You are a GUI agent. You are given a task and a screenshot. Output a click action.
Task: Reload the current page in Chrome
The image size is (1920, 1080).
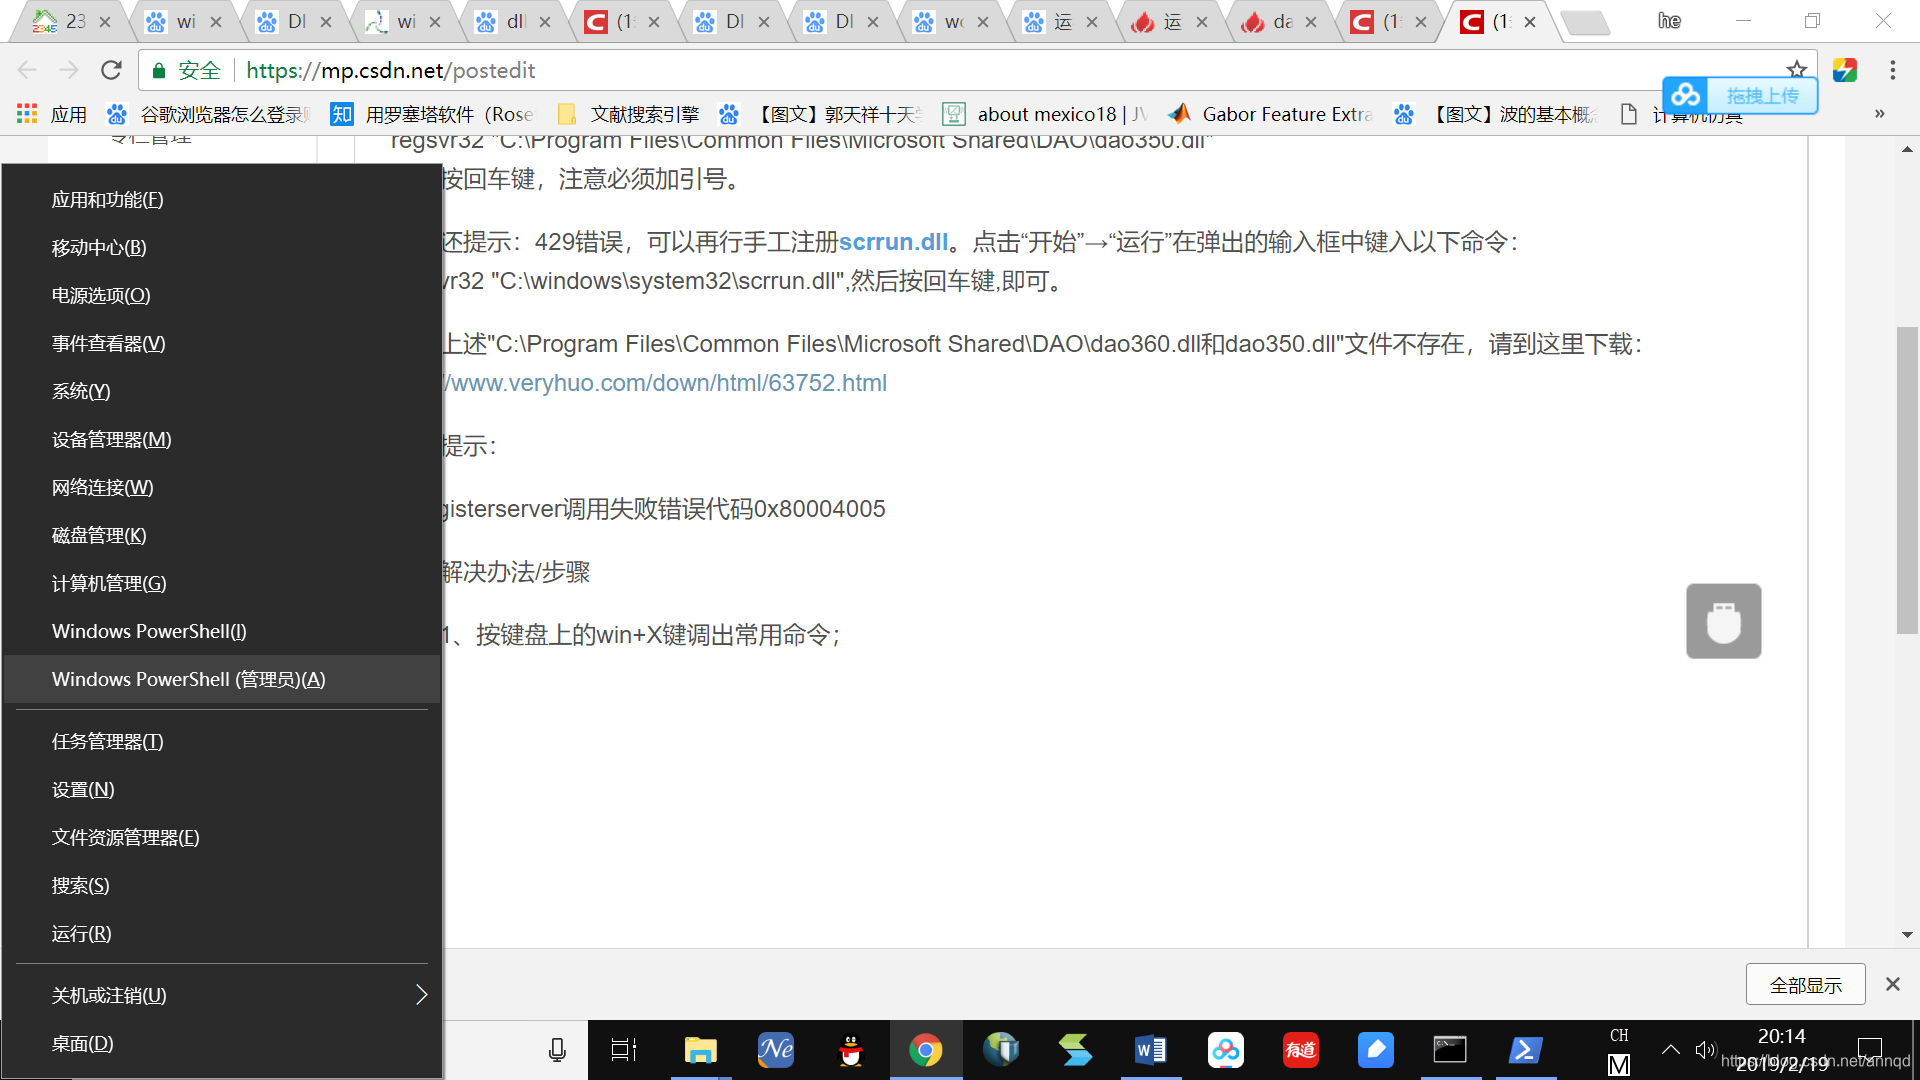(x=111, y=70)
